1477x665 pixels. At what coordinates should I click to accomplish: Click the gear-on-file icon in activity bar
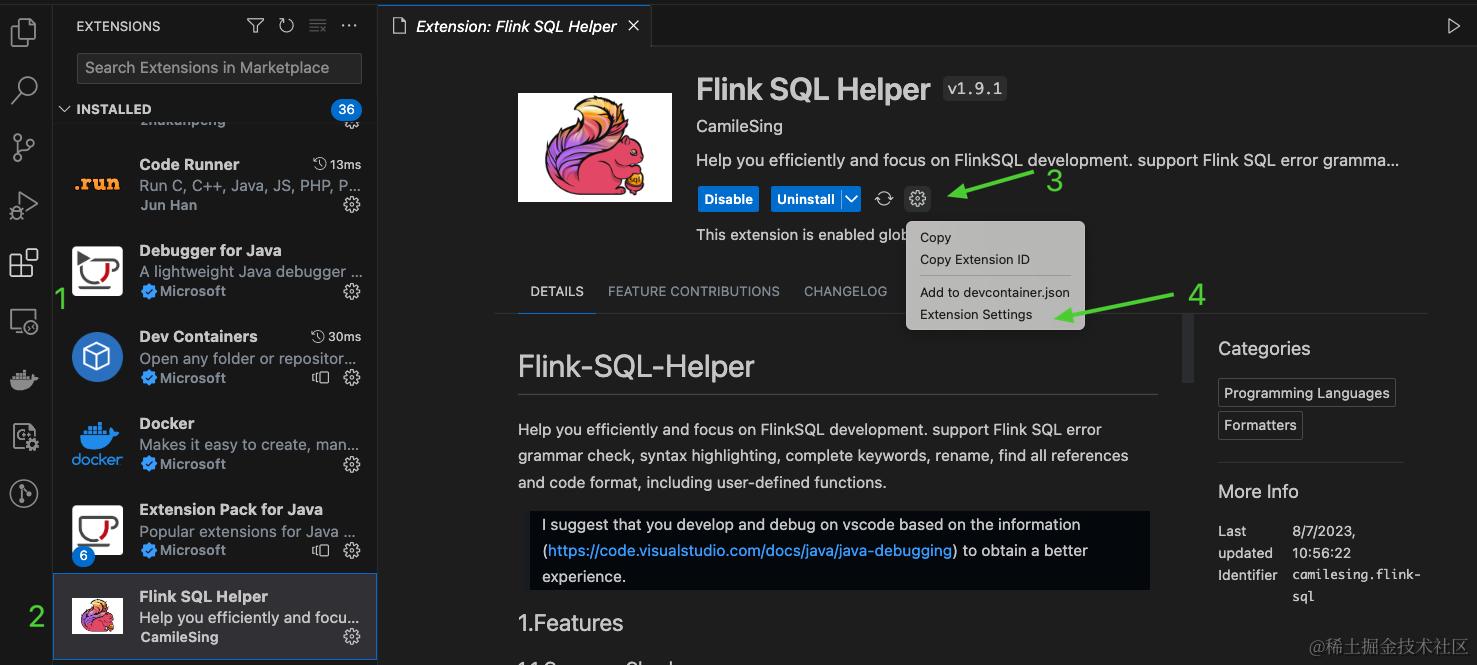(23, 436)
